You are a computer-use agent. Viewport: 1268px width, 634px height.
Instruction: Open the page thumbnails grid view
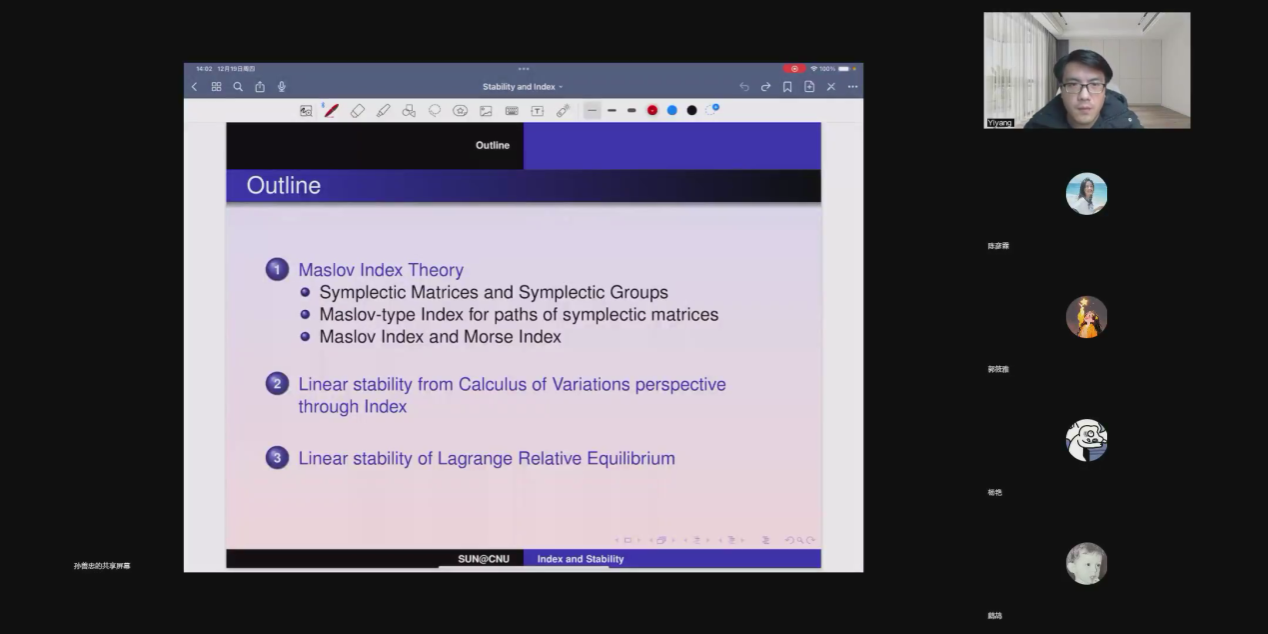[216, 87]
